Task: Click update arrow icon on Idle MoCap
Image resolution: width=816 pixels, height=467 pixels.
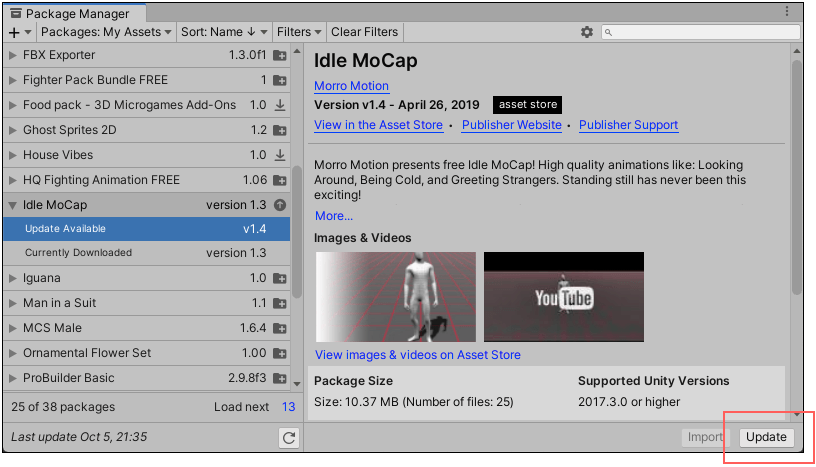Action: [x=280, y=205]
